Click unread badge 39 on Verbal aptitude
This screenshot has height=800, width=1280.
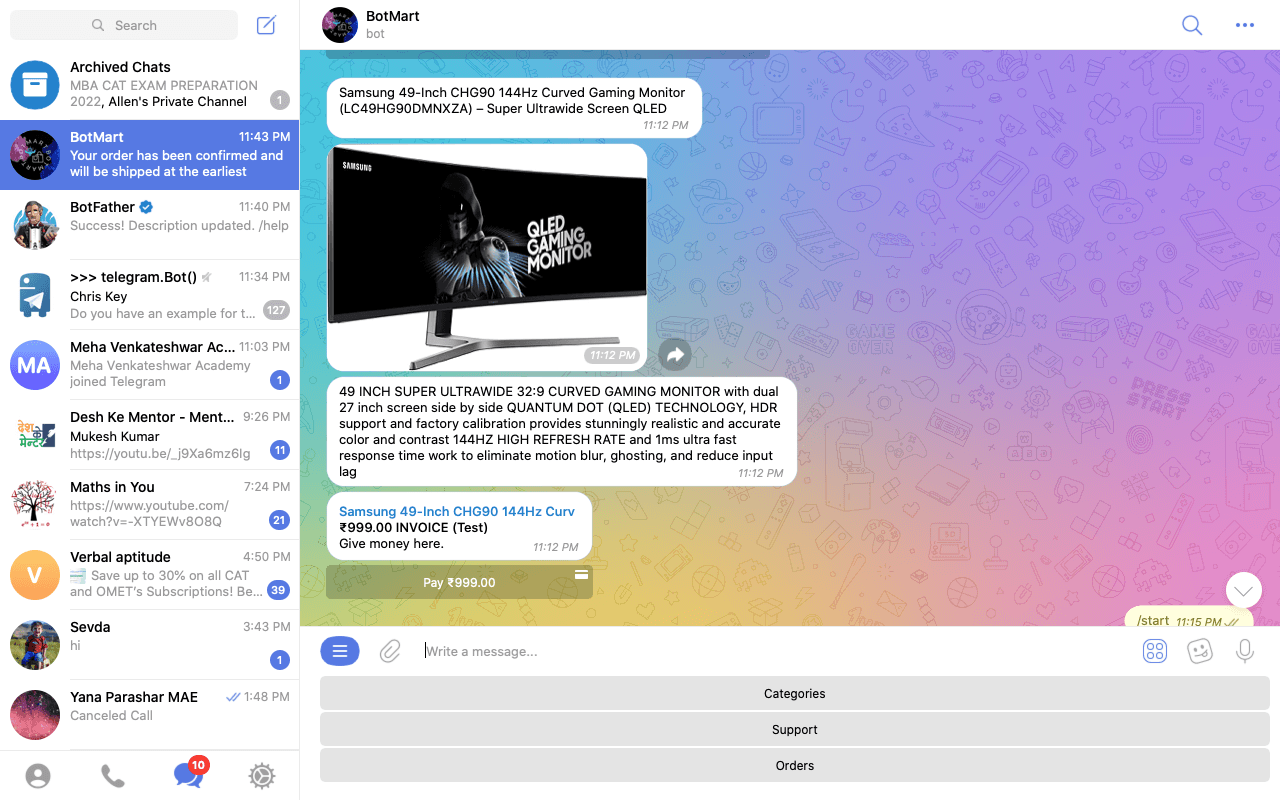[278, 590]
